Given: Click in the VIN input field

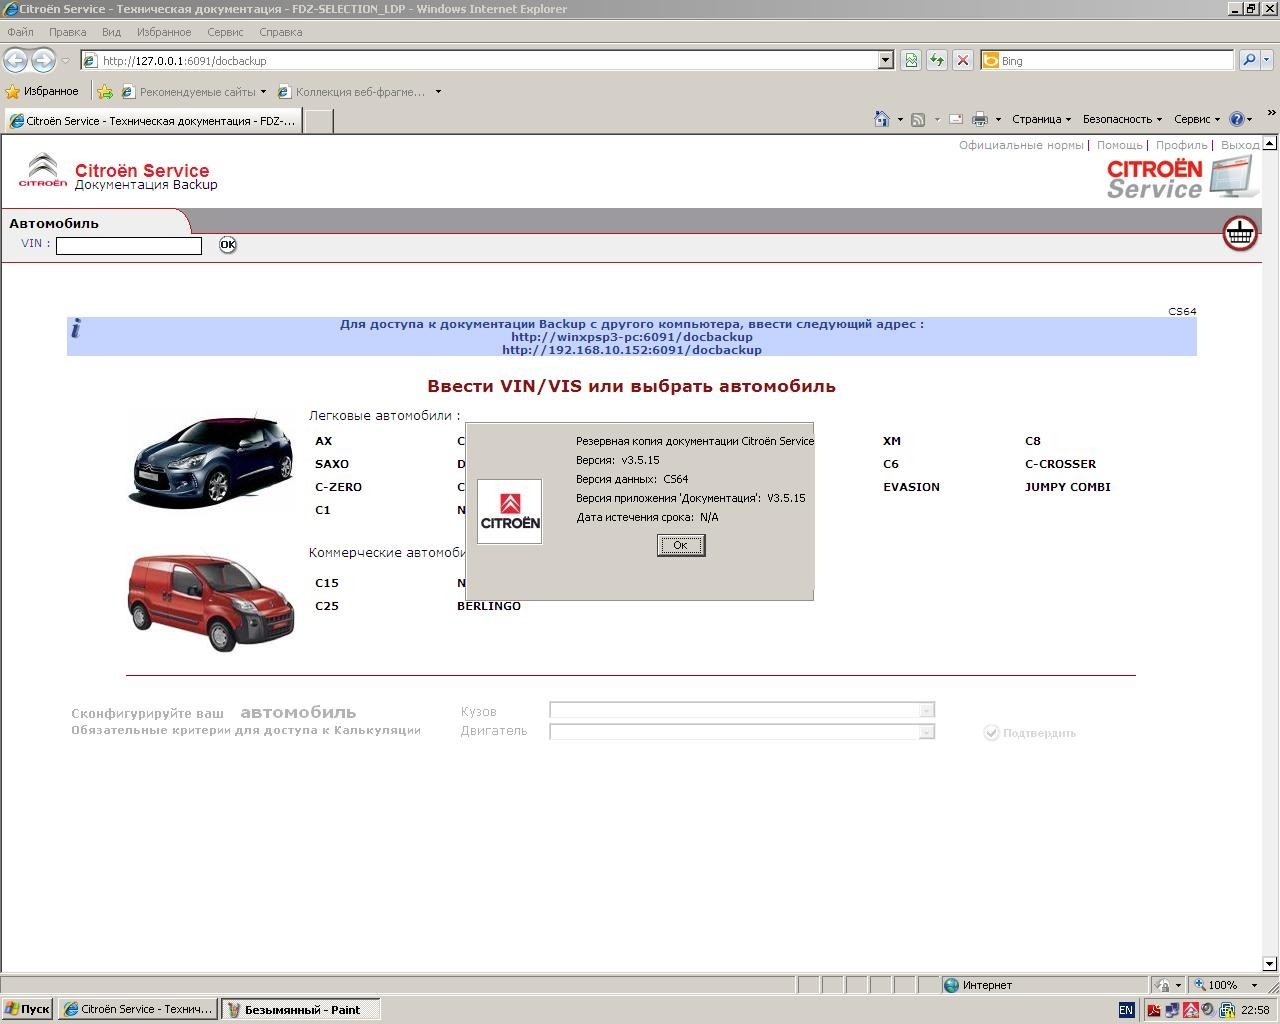Looking at the screenshot, I should (x=129, y=245).
